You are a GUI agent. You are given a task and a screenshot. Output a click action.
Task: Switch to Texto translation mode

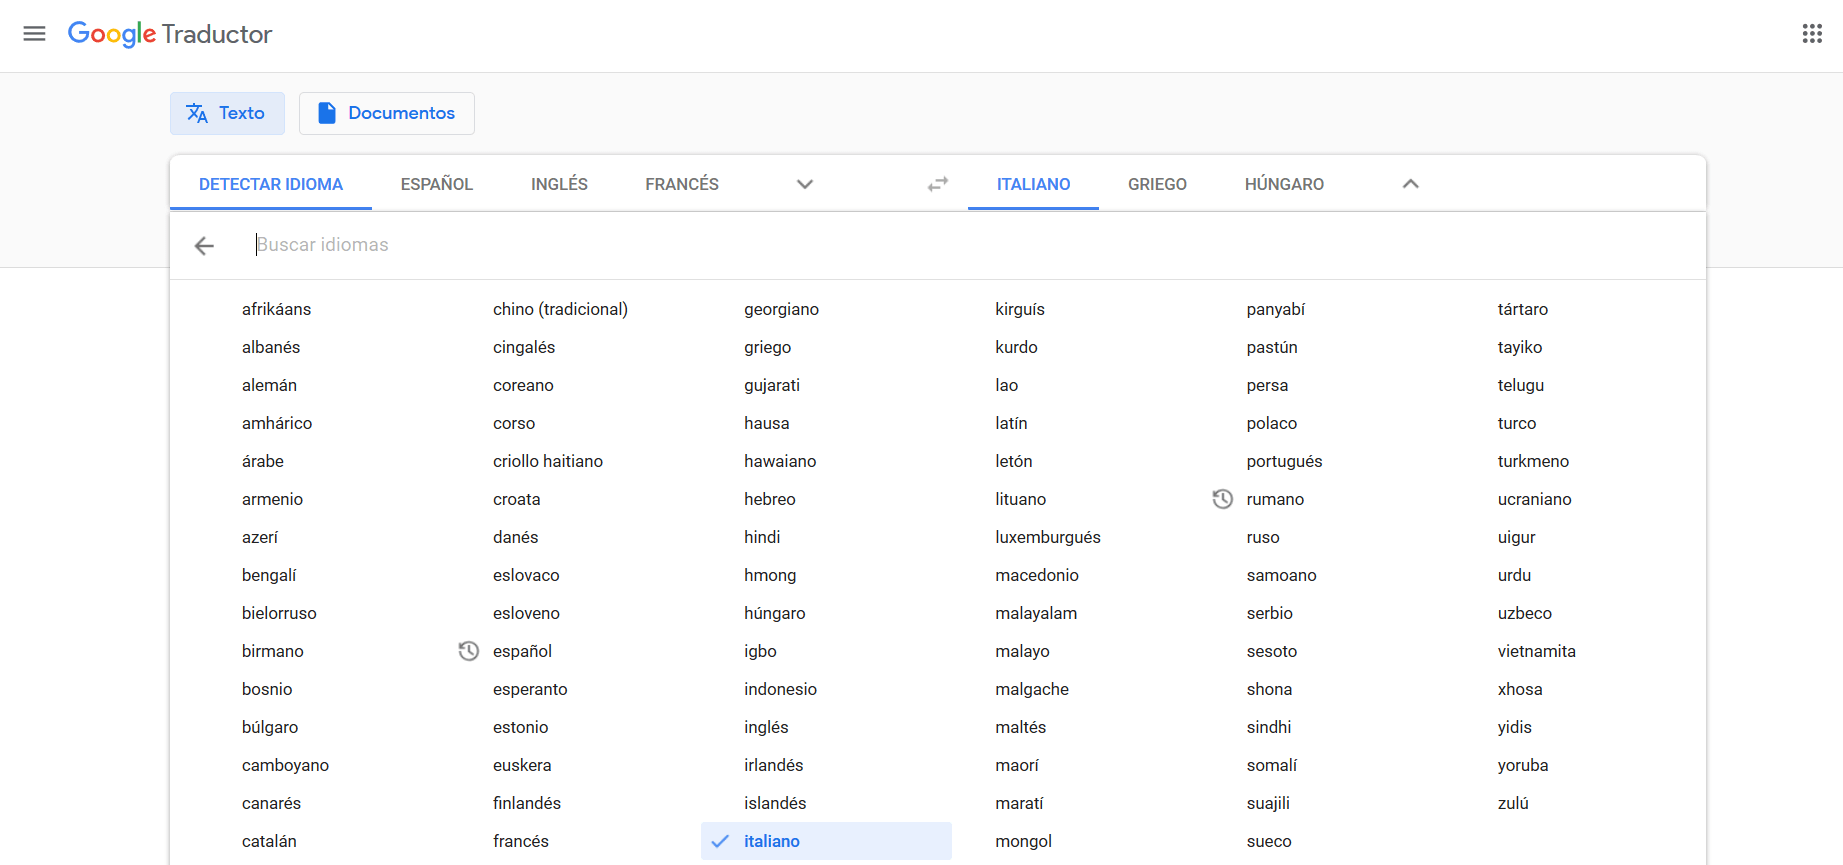(x=227, y=113)
